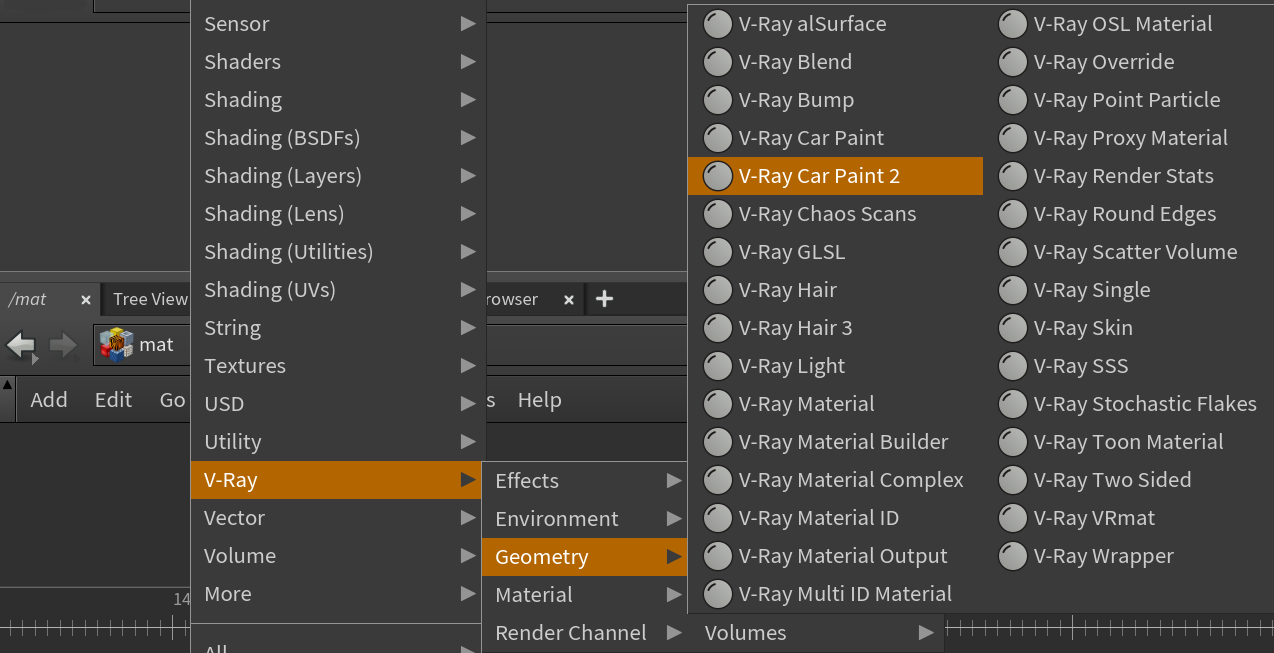Click the V-Ray VRmat sphere icon
Image resolution: width=1274 pixels, height=653 pixels.
coord(1013,518)
